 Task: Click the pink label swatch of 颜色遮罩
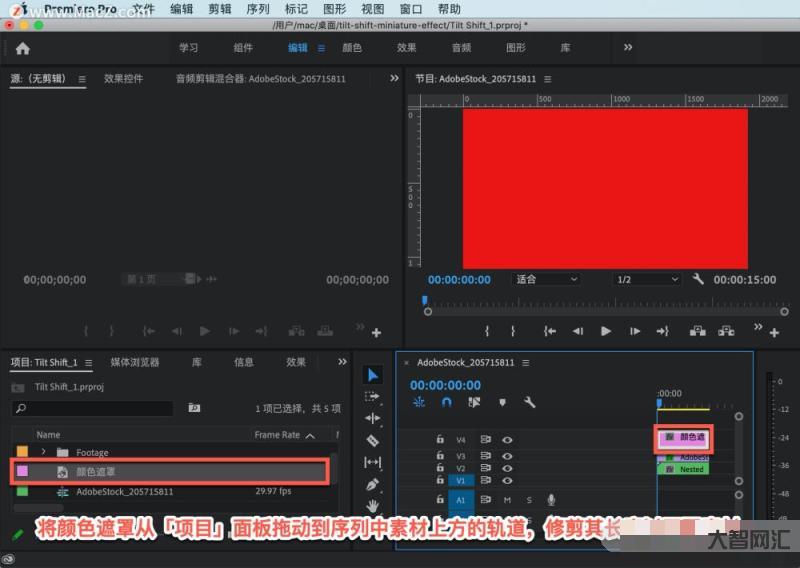pos(22,471)
